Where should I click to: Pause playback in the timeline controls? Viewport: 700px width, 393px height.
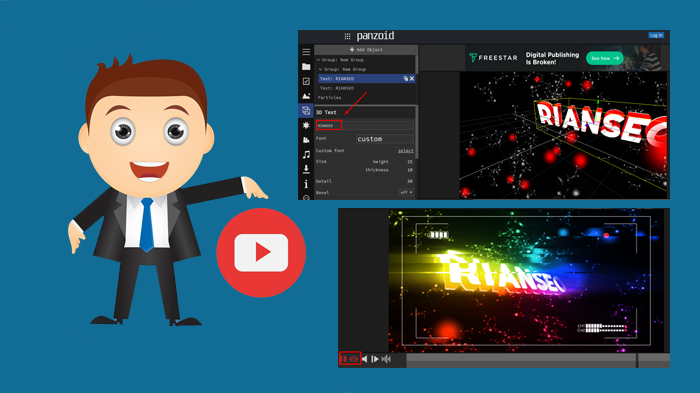[x=344, y=359]
